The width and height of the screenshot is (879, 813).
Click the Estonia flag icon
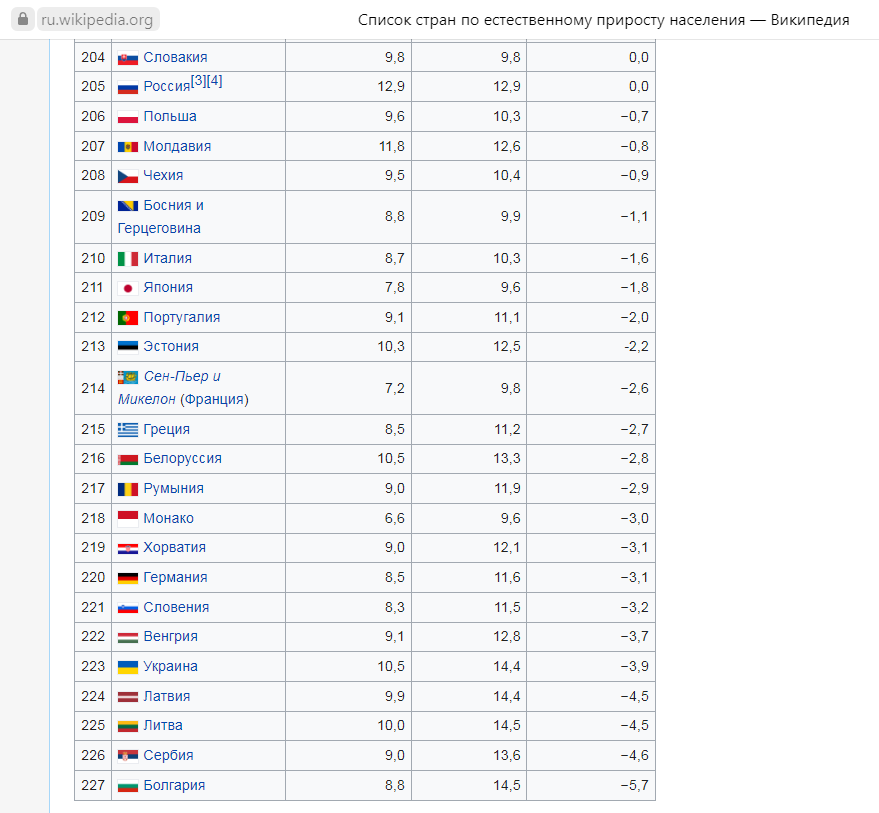[x=128, y=347]
